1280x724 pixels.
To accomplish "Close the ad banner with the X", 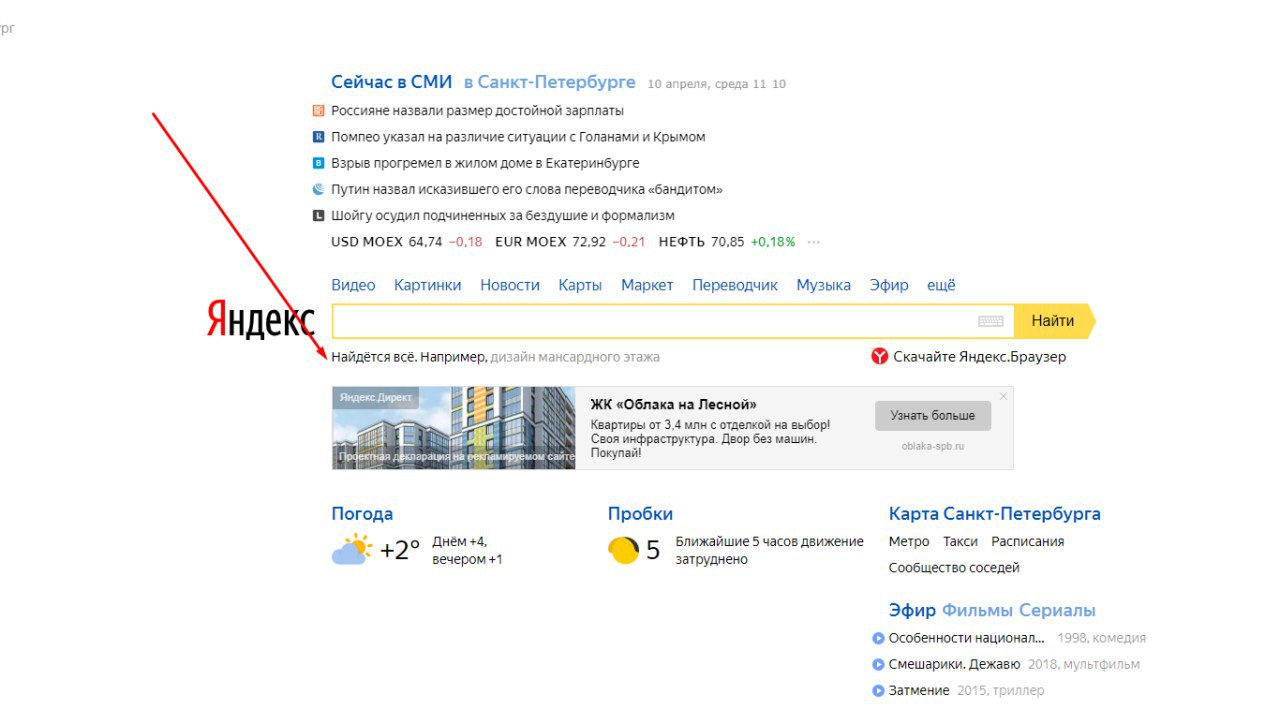I will tap(1004, 396).
